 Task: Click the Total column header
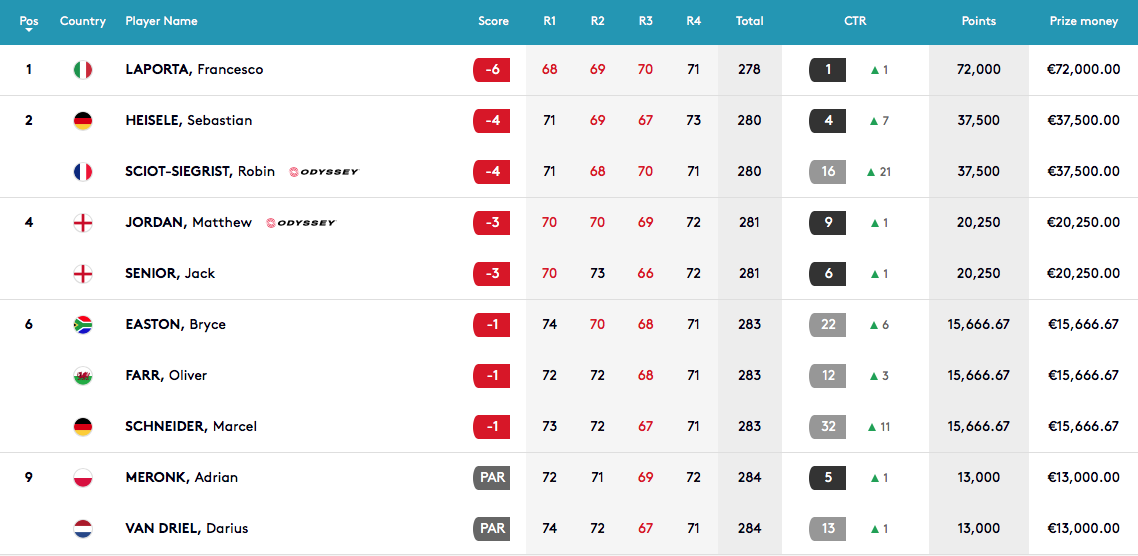(749, 21)
